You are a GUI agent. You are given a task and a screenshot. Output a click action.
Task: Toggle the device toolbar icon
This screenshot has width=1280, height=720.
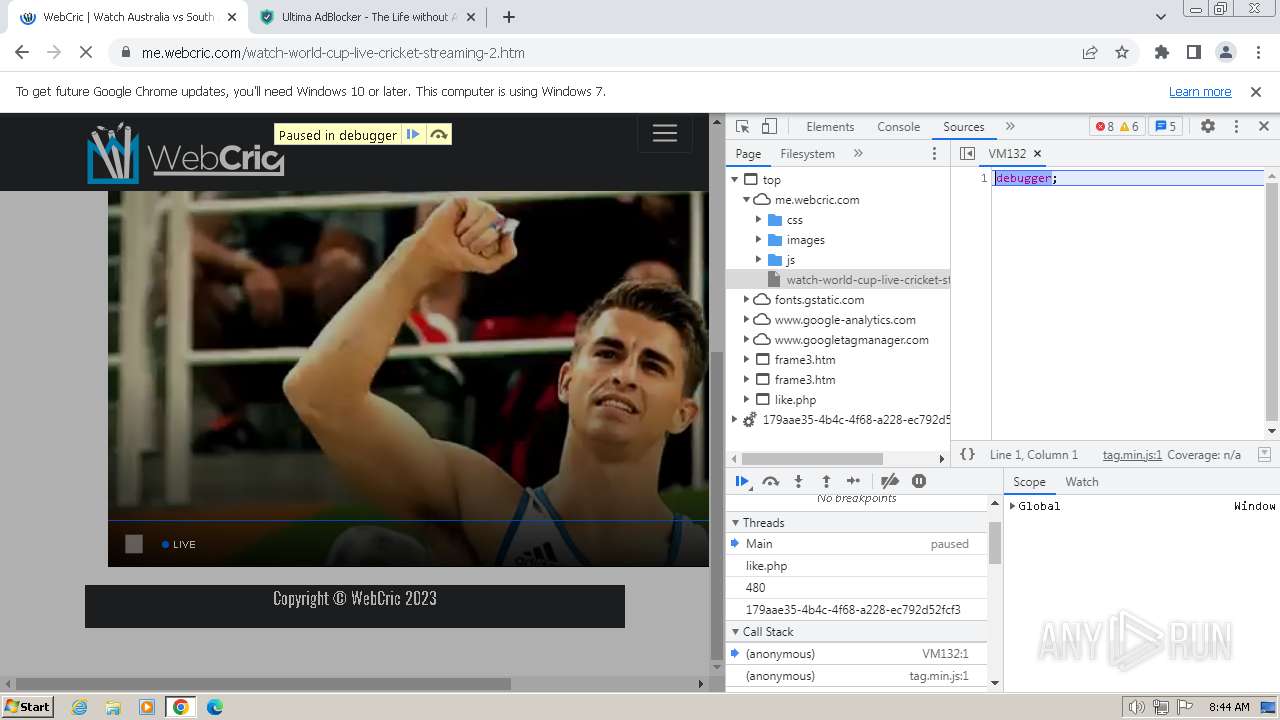[769, 127]
